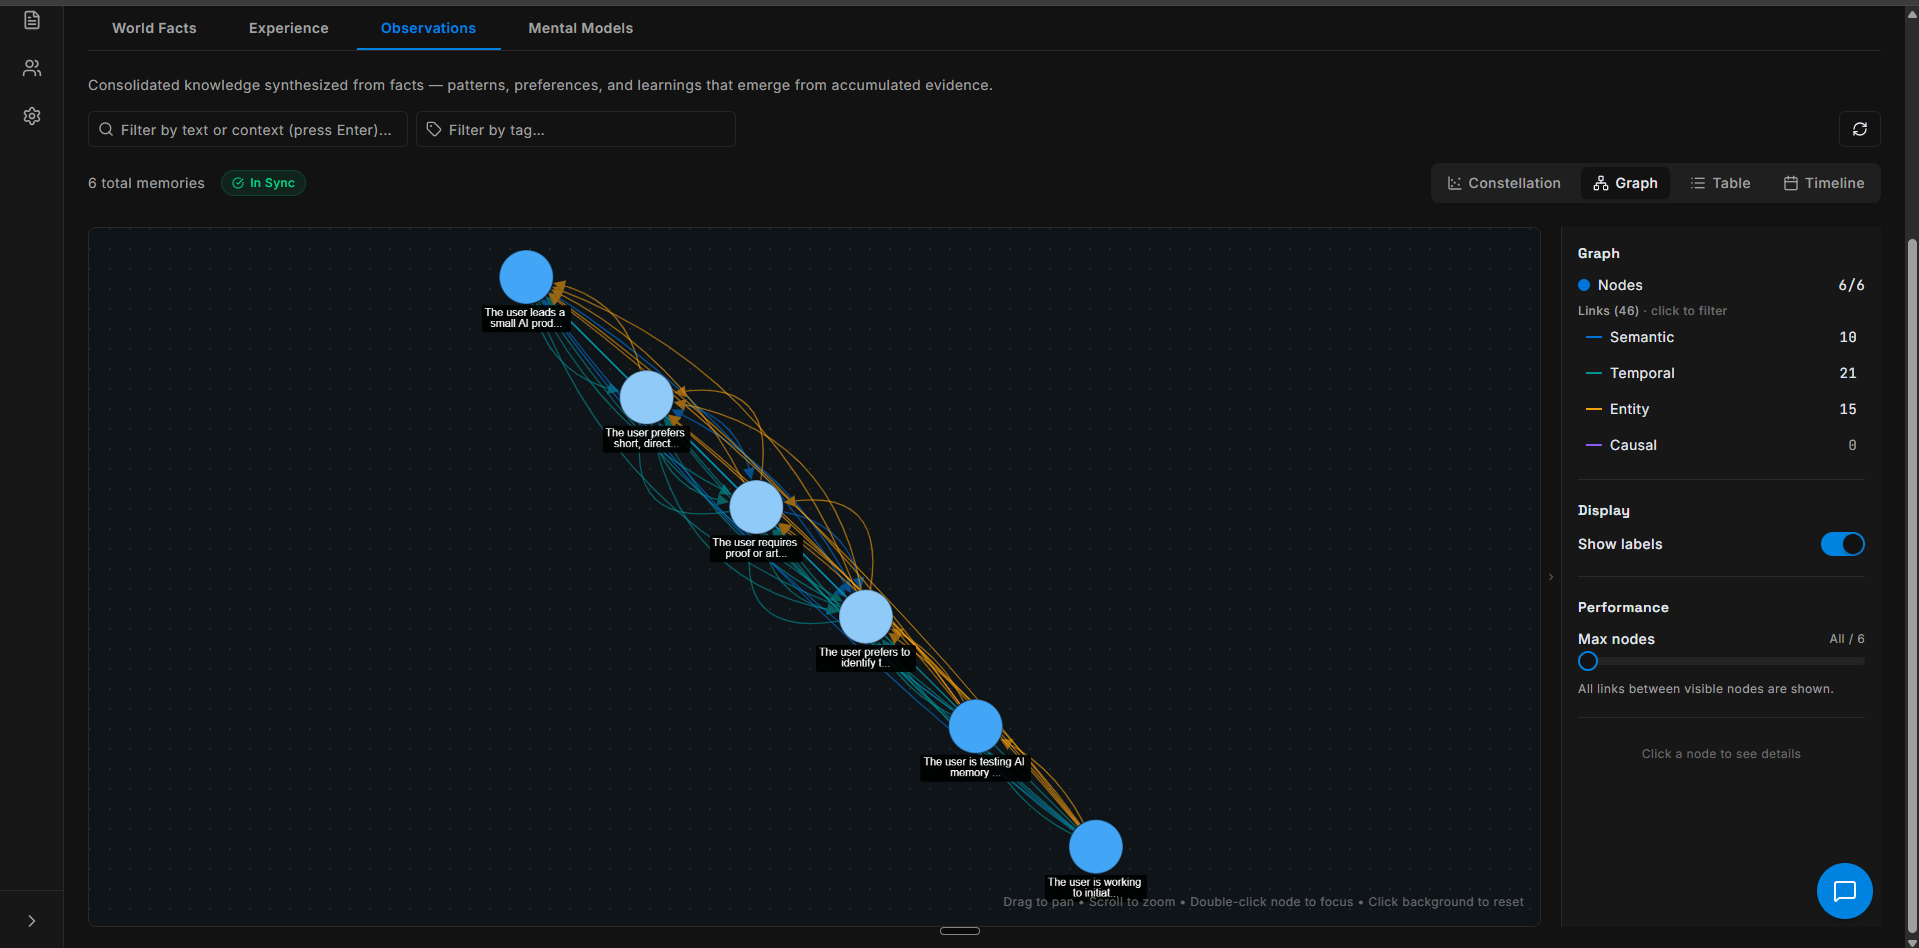Viewport: 1919px width, 948px height.
Task: Open the settings gear in the sidebar
Action: coord(32,116)
